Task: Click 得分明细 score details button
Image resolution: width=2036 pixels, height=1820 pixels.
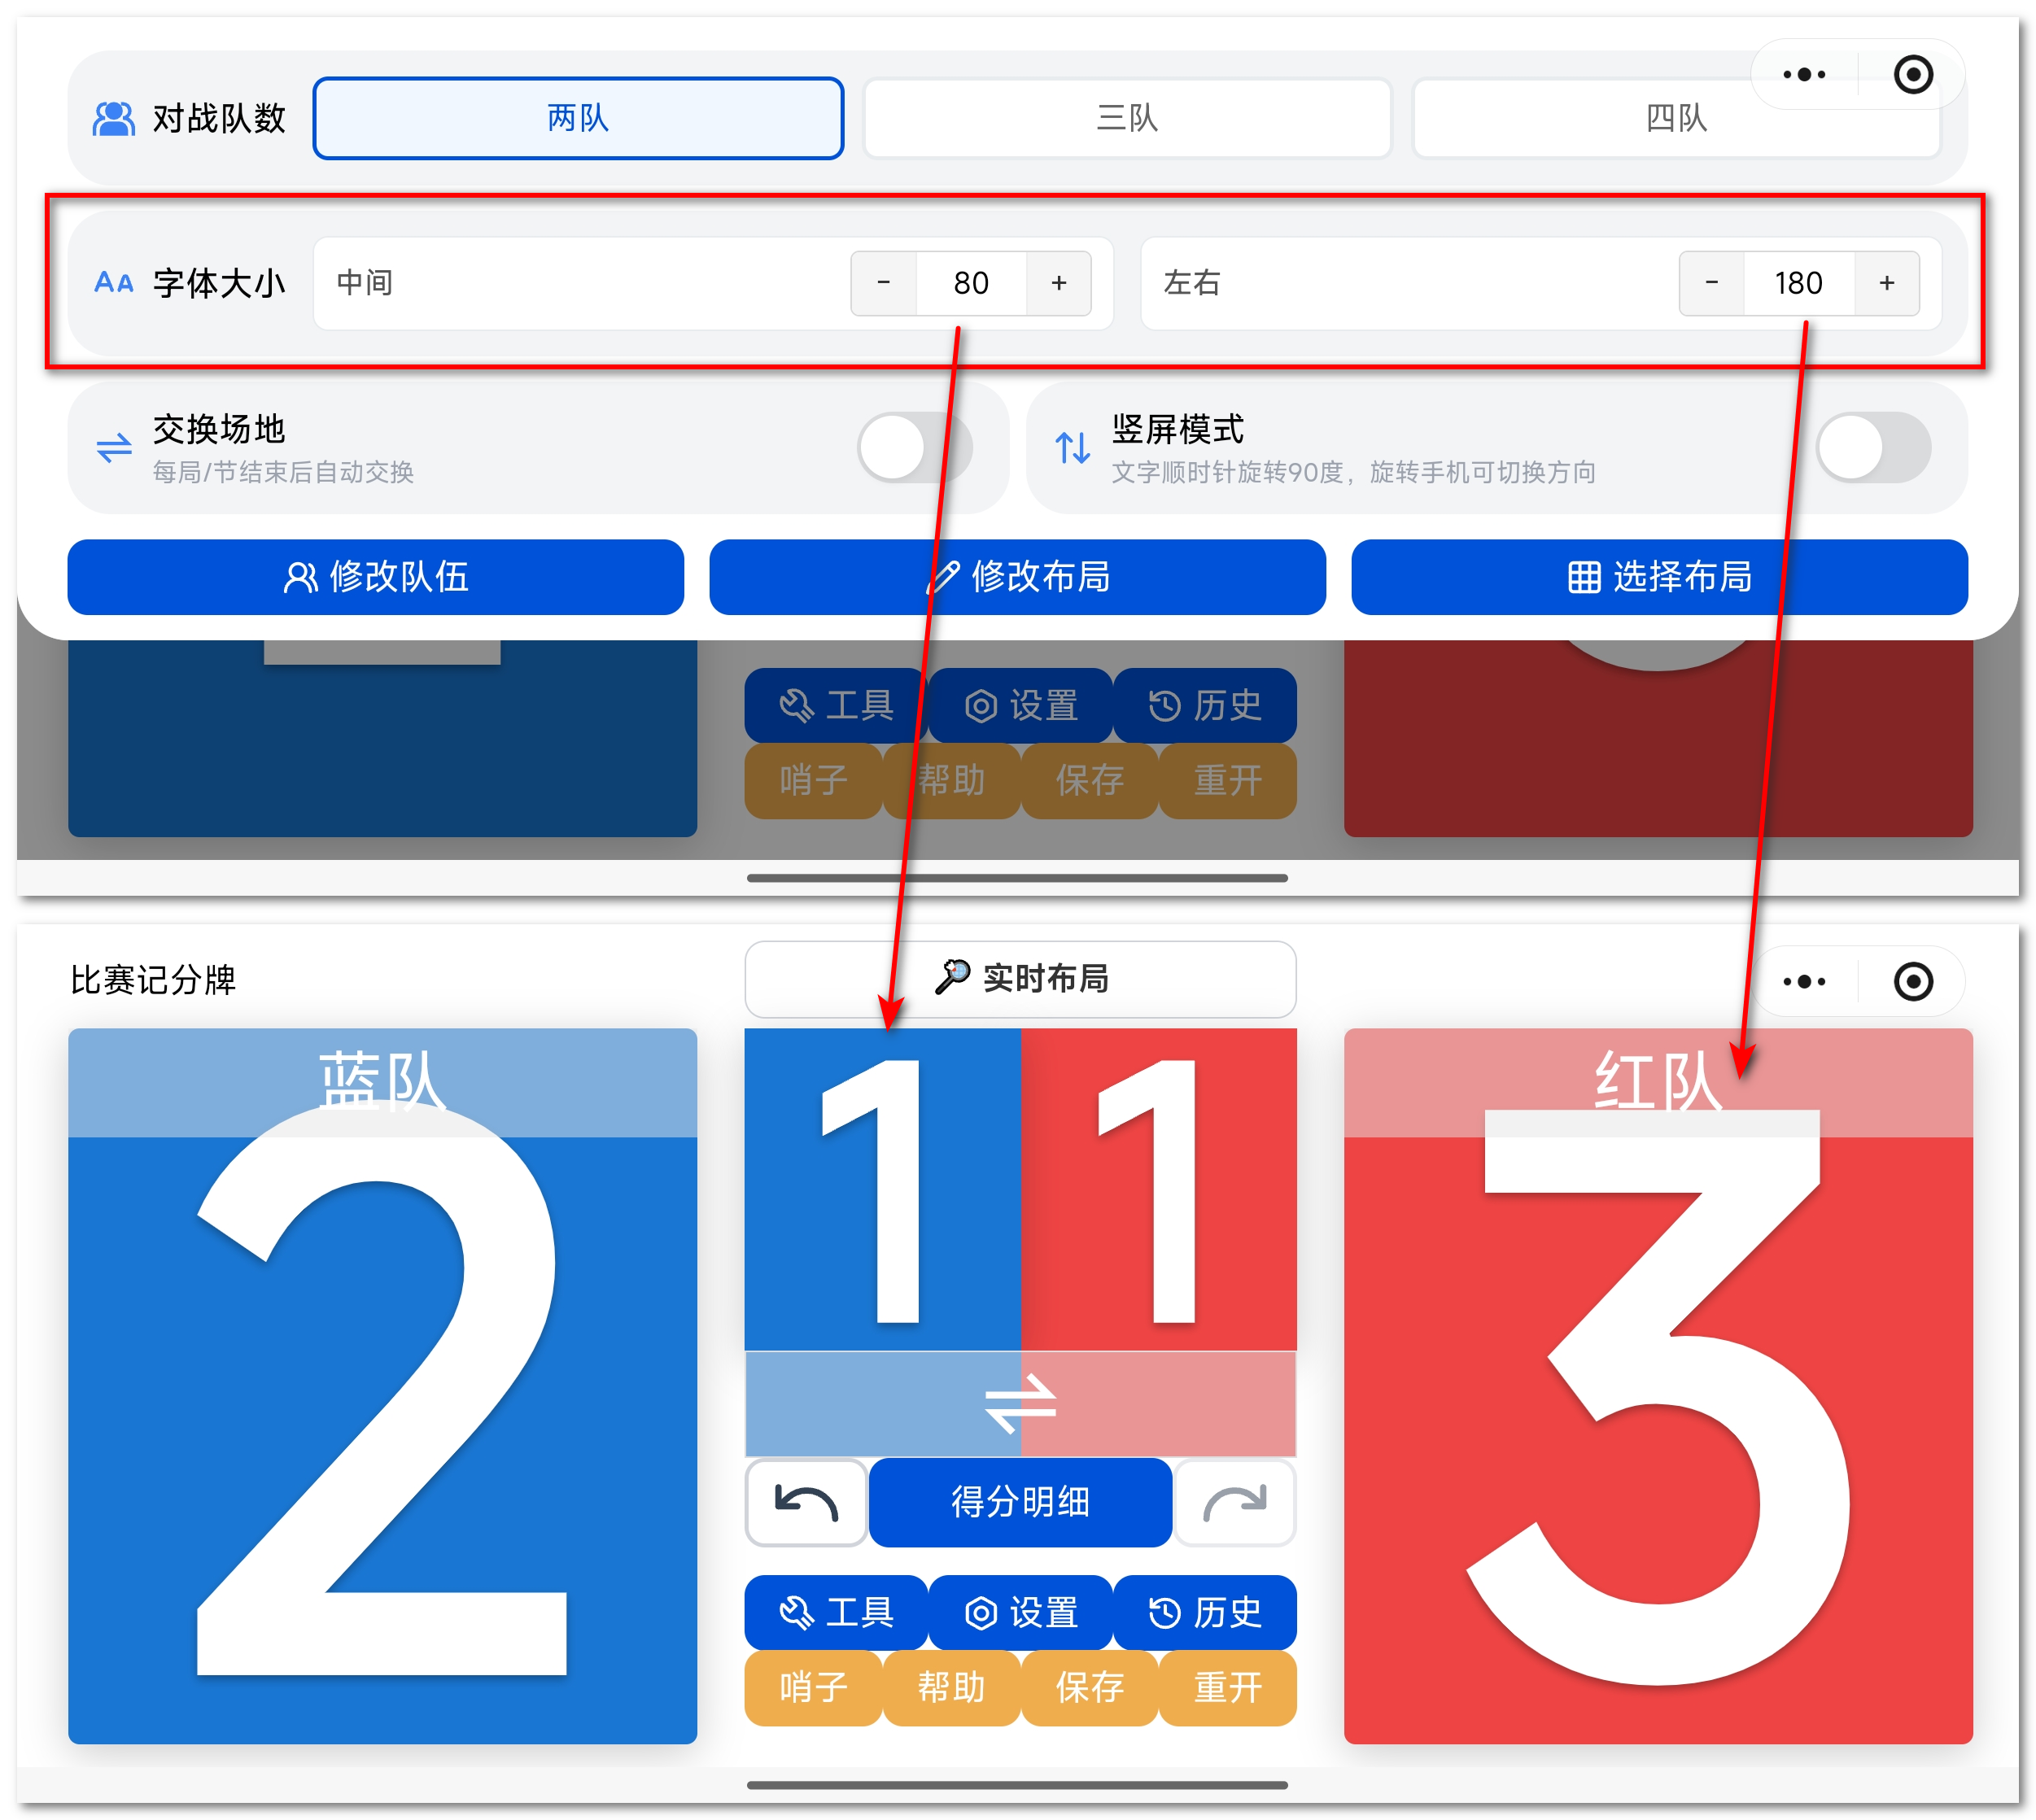Action: tap(1020, 1502)
